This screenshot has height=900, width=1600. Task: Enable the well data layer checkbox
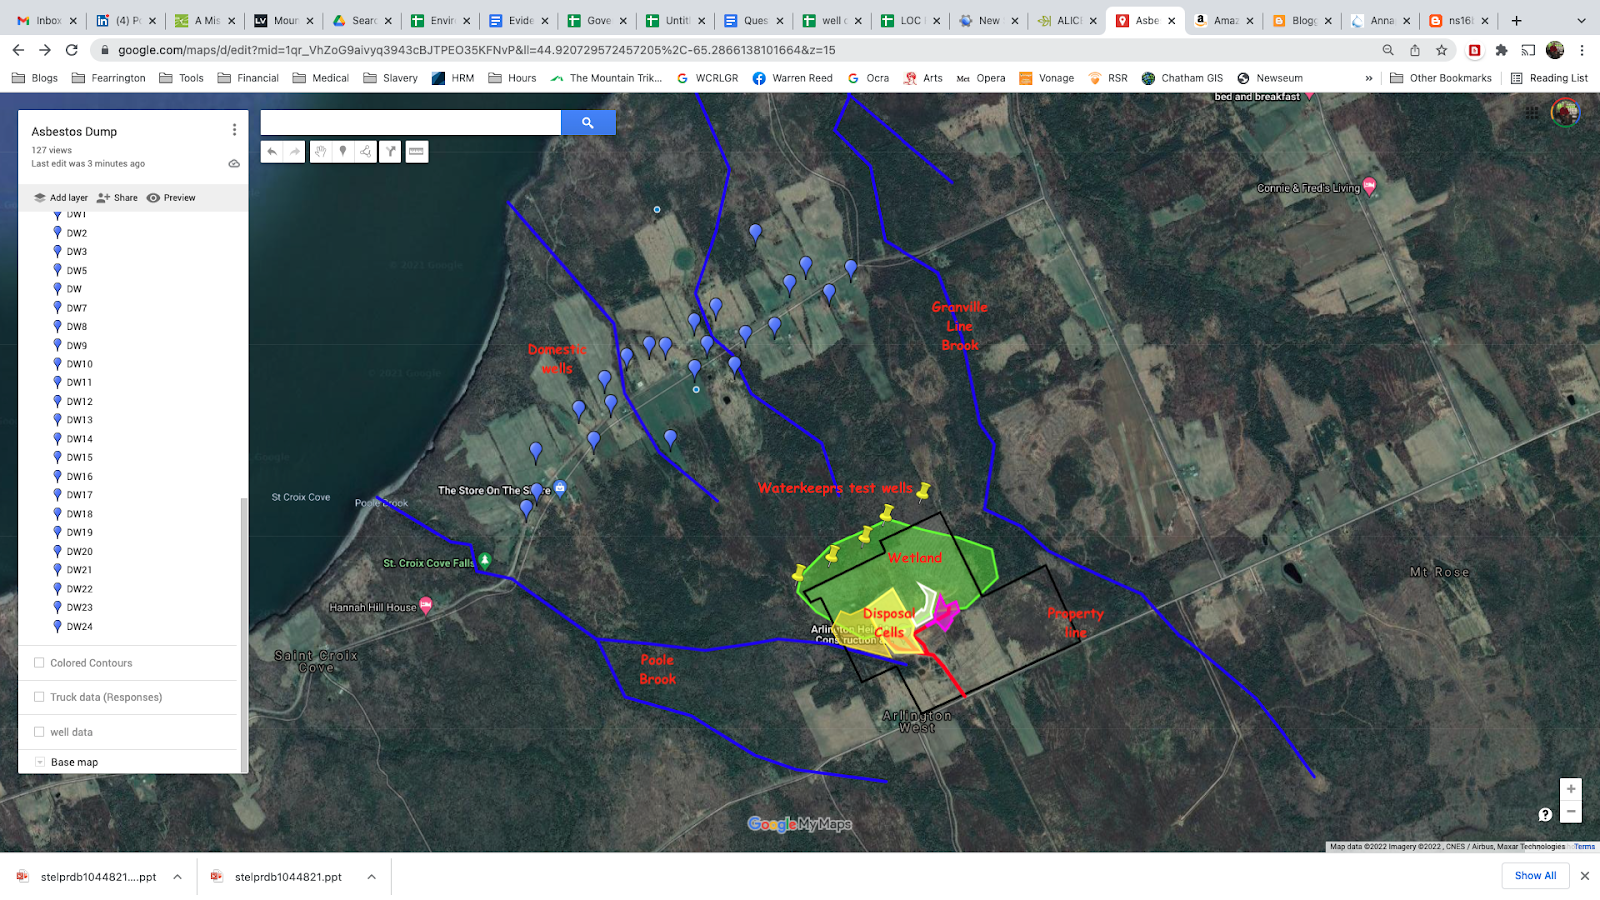coord(39,732)
